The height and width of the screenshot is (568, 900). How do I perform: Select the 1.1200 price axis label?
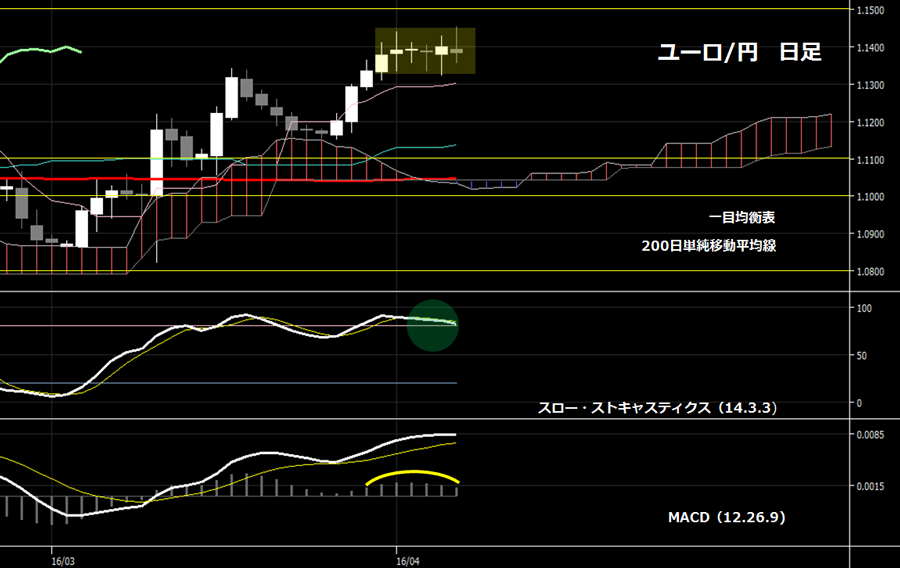[873, 122]
